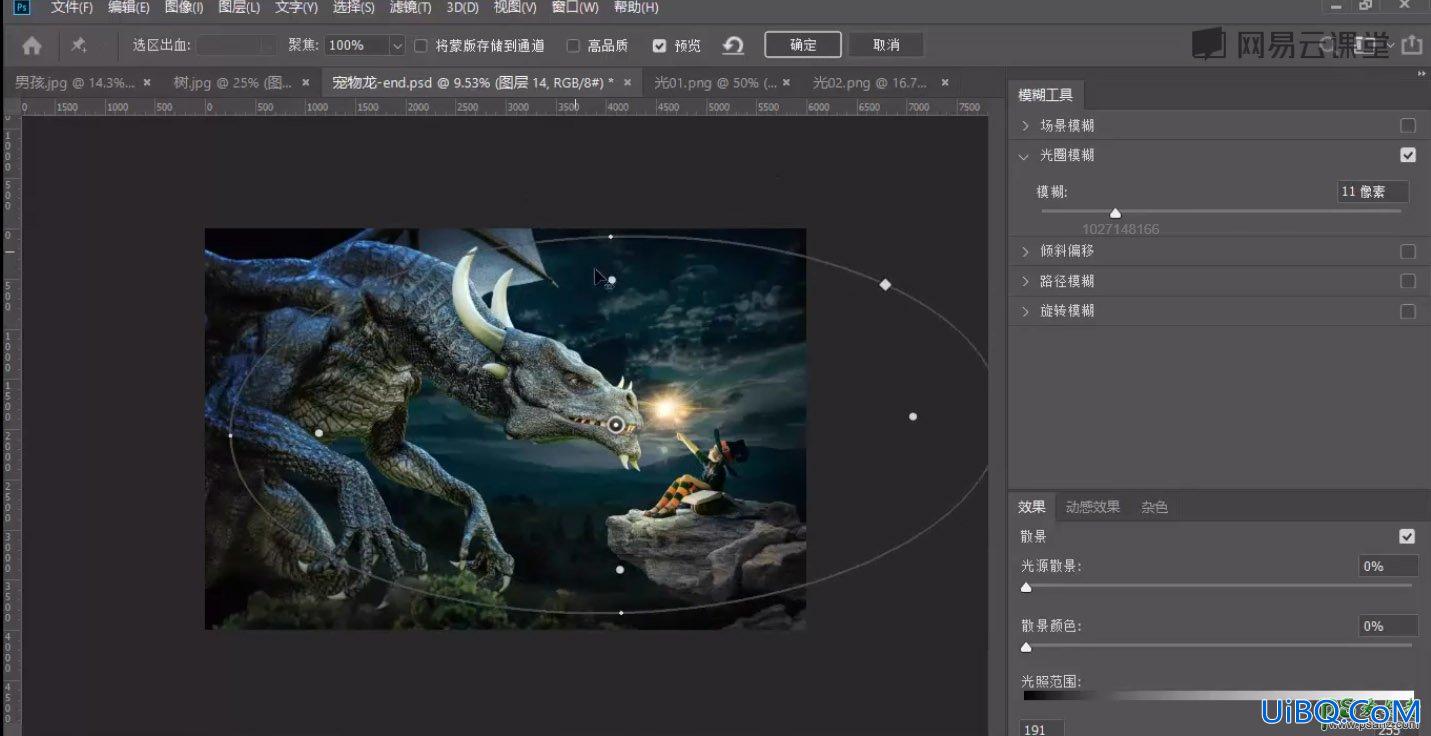
Task: Open the 图层(L) menu
Action: click(x=239, y=8)
